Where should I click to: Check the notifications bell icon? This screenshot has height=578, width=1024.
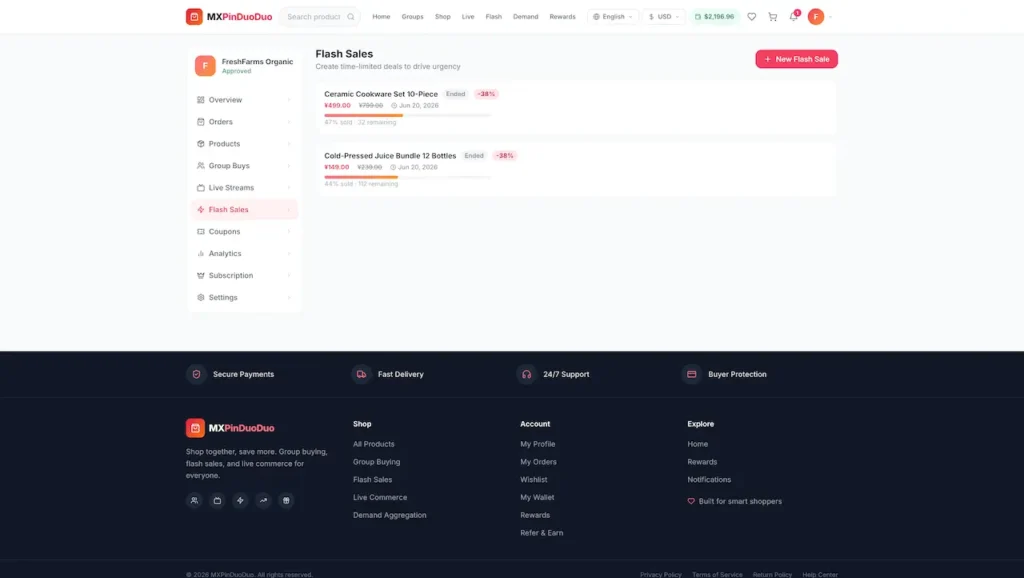point(793,17)
